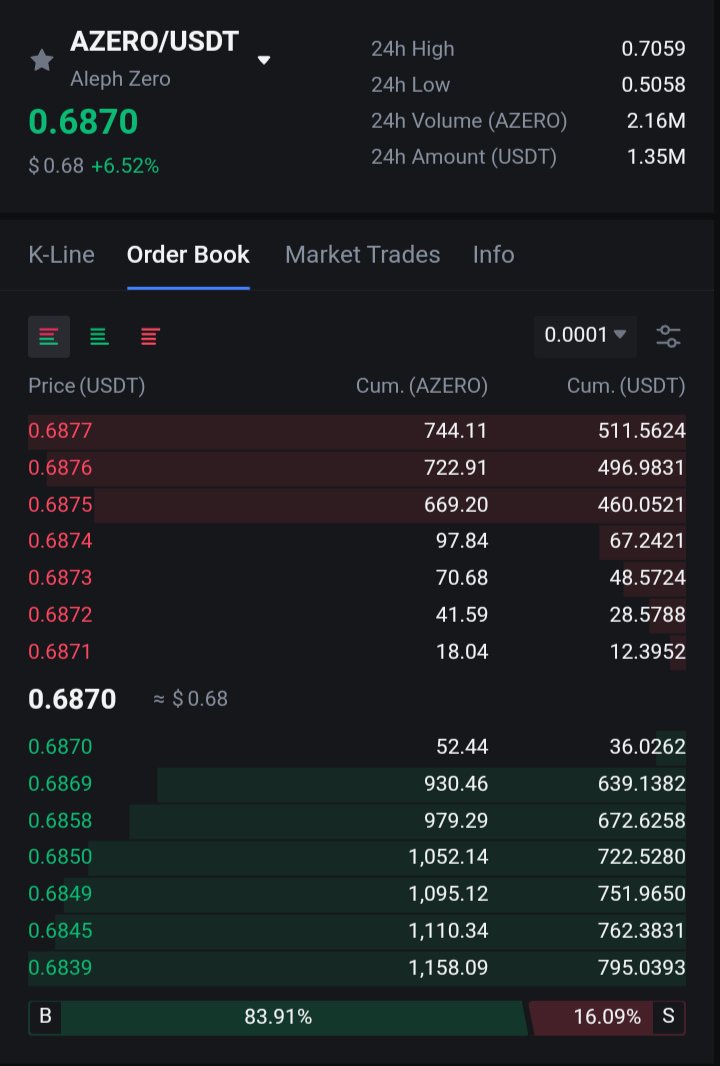Click cumulative USDT value 511.5624
Screen dimensions: 720x1066
[x=641, y=430]
